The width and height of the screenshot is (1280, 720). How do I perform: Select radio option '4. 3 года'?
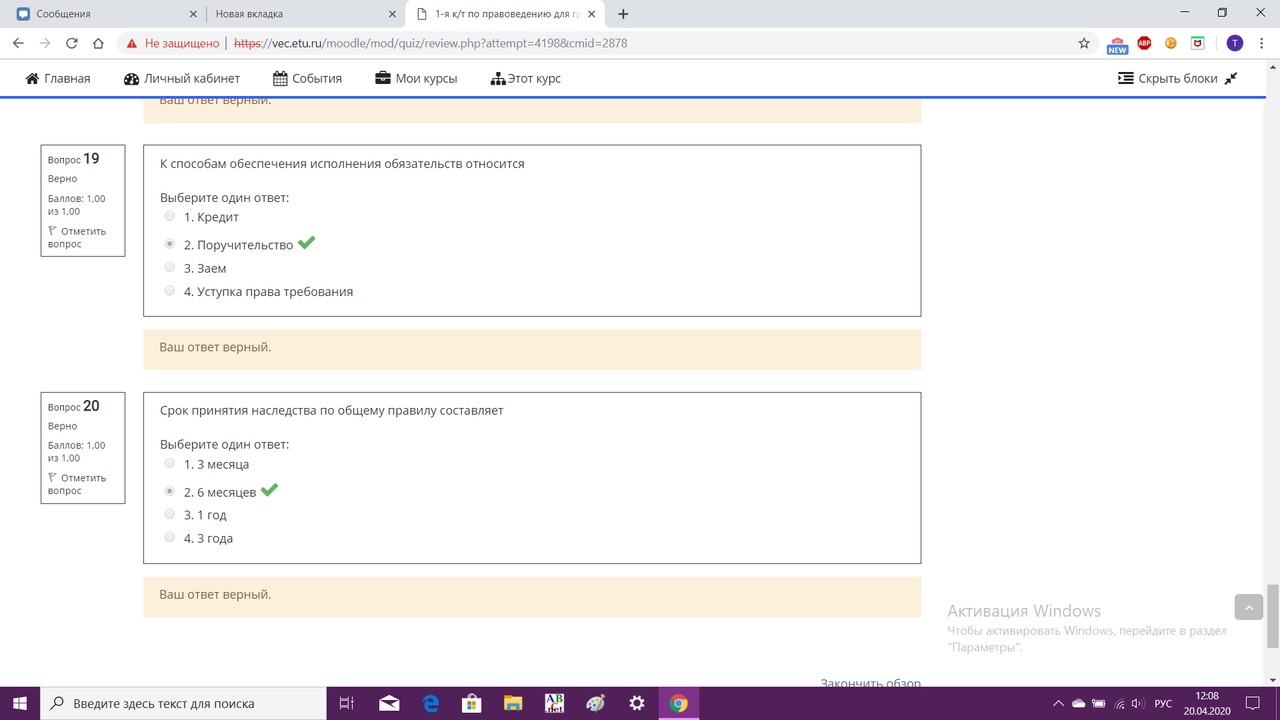(169, 537)
